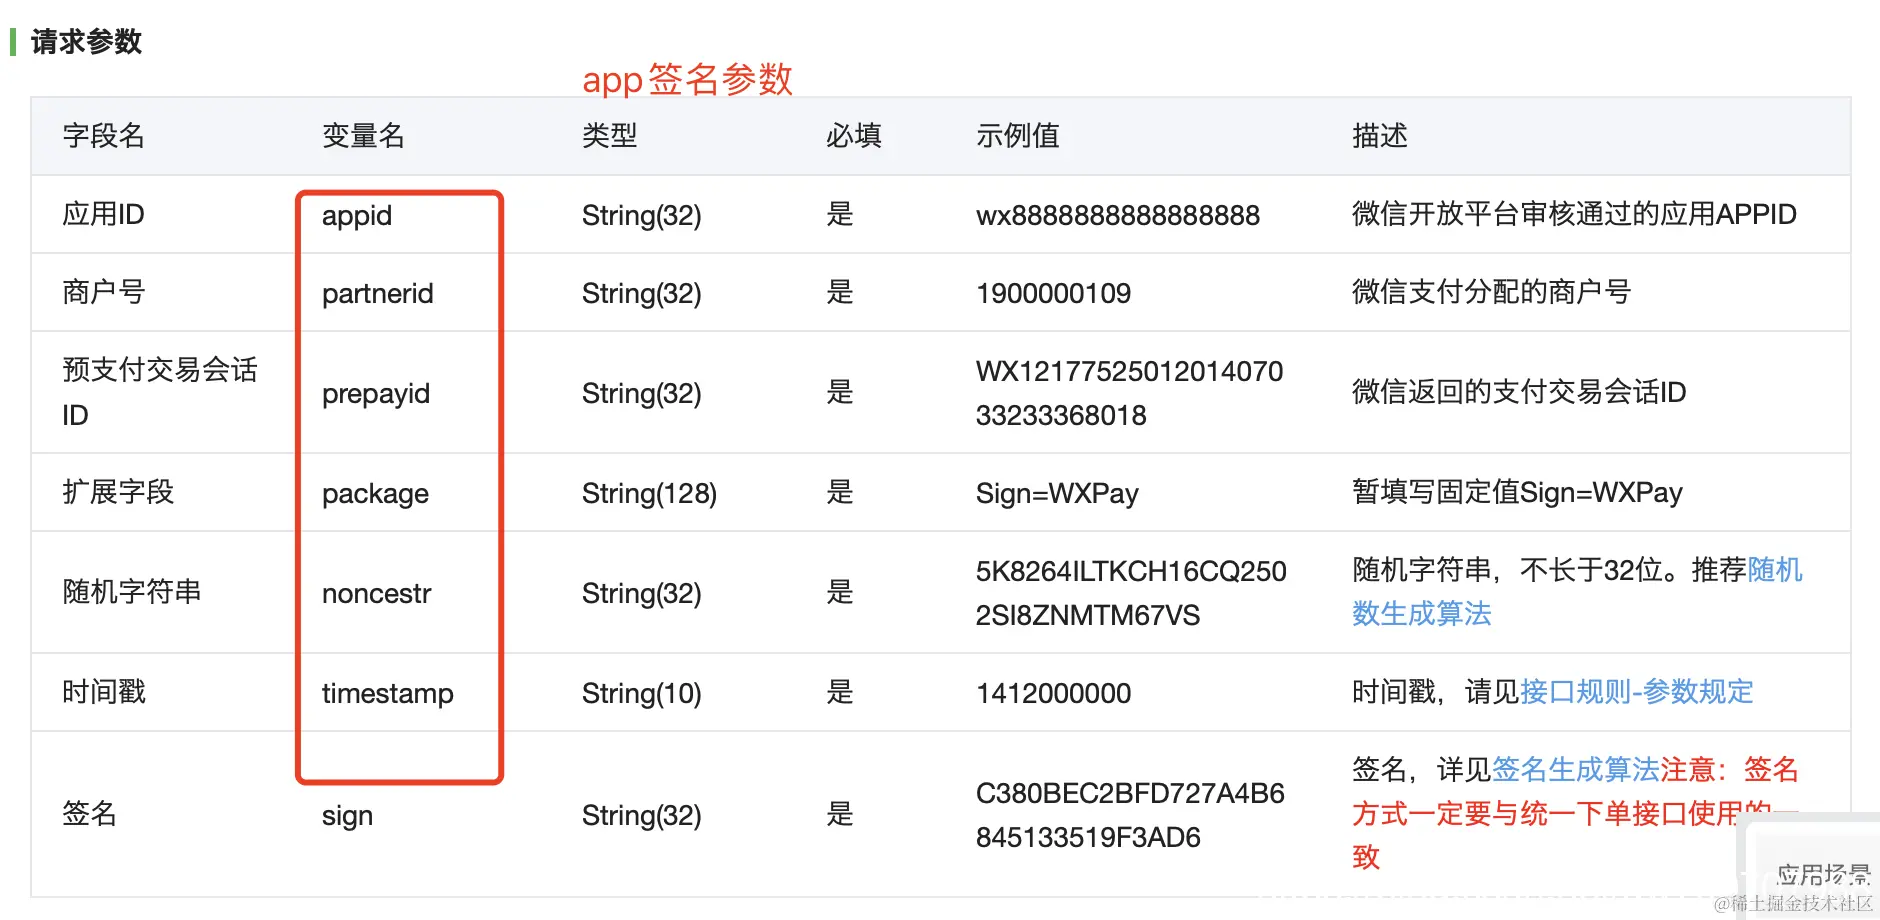Screen dimensions: 1880x920
Task: Select the example value 1412000000
Action: coord(1053,693)
